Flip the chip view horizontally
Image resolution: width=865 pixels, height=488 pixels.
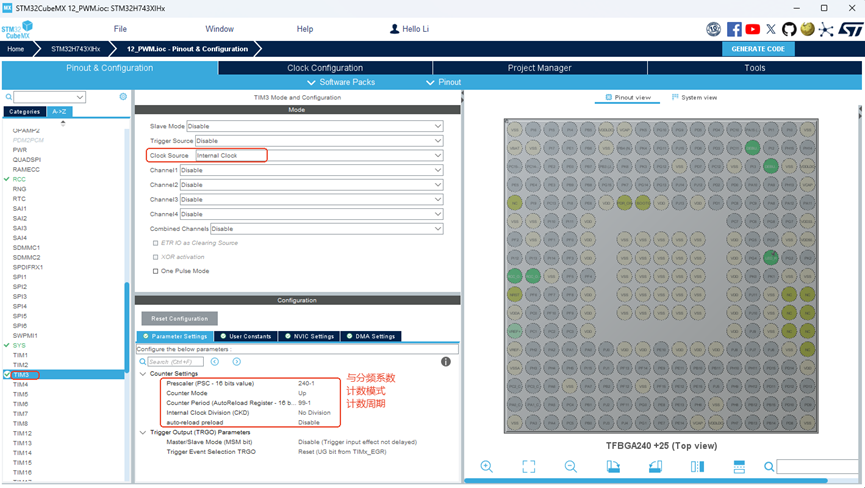pyautogui.click(x=697, y=466)
